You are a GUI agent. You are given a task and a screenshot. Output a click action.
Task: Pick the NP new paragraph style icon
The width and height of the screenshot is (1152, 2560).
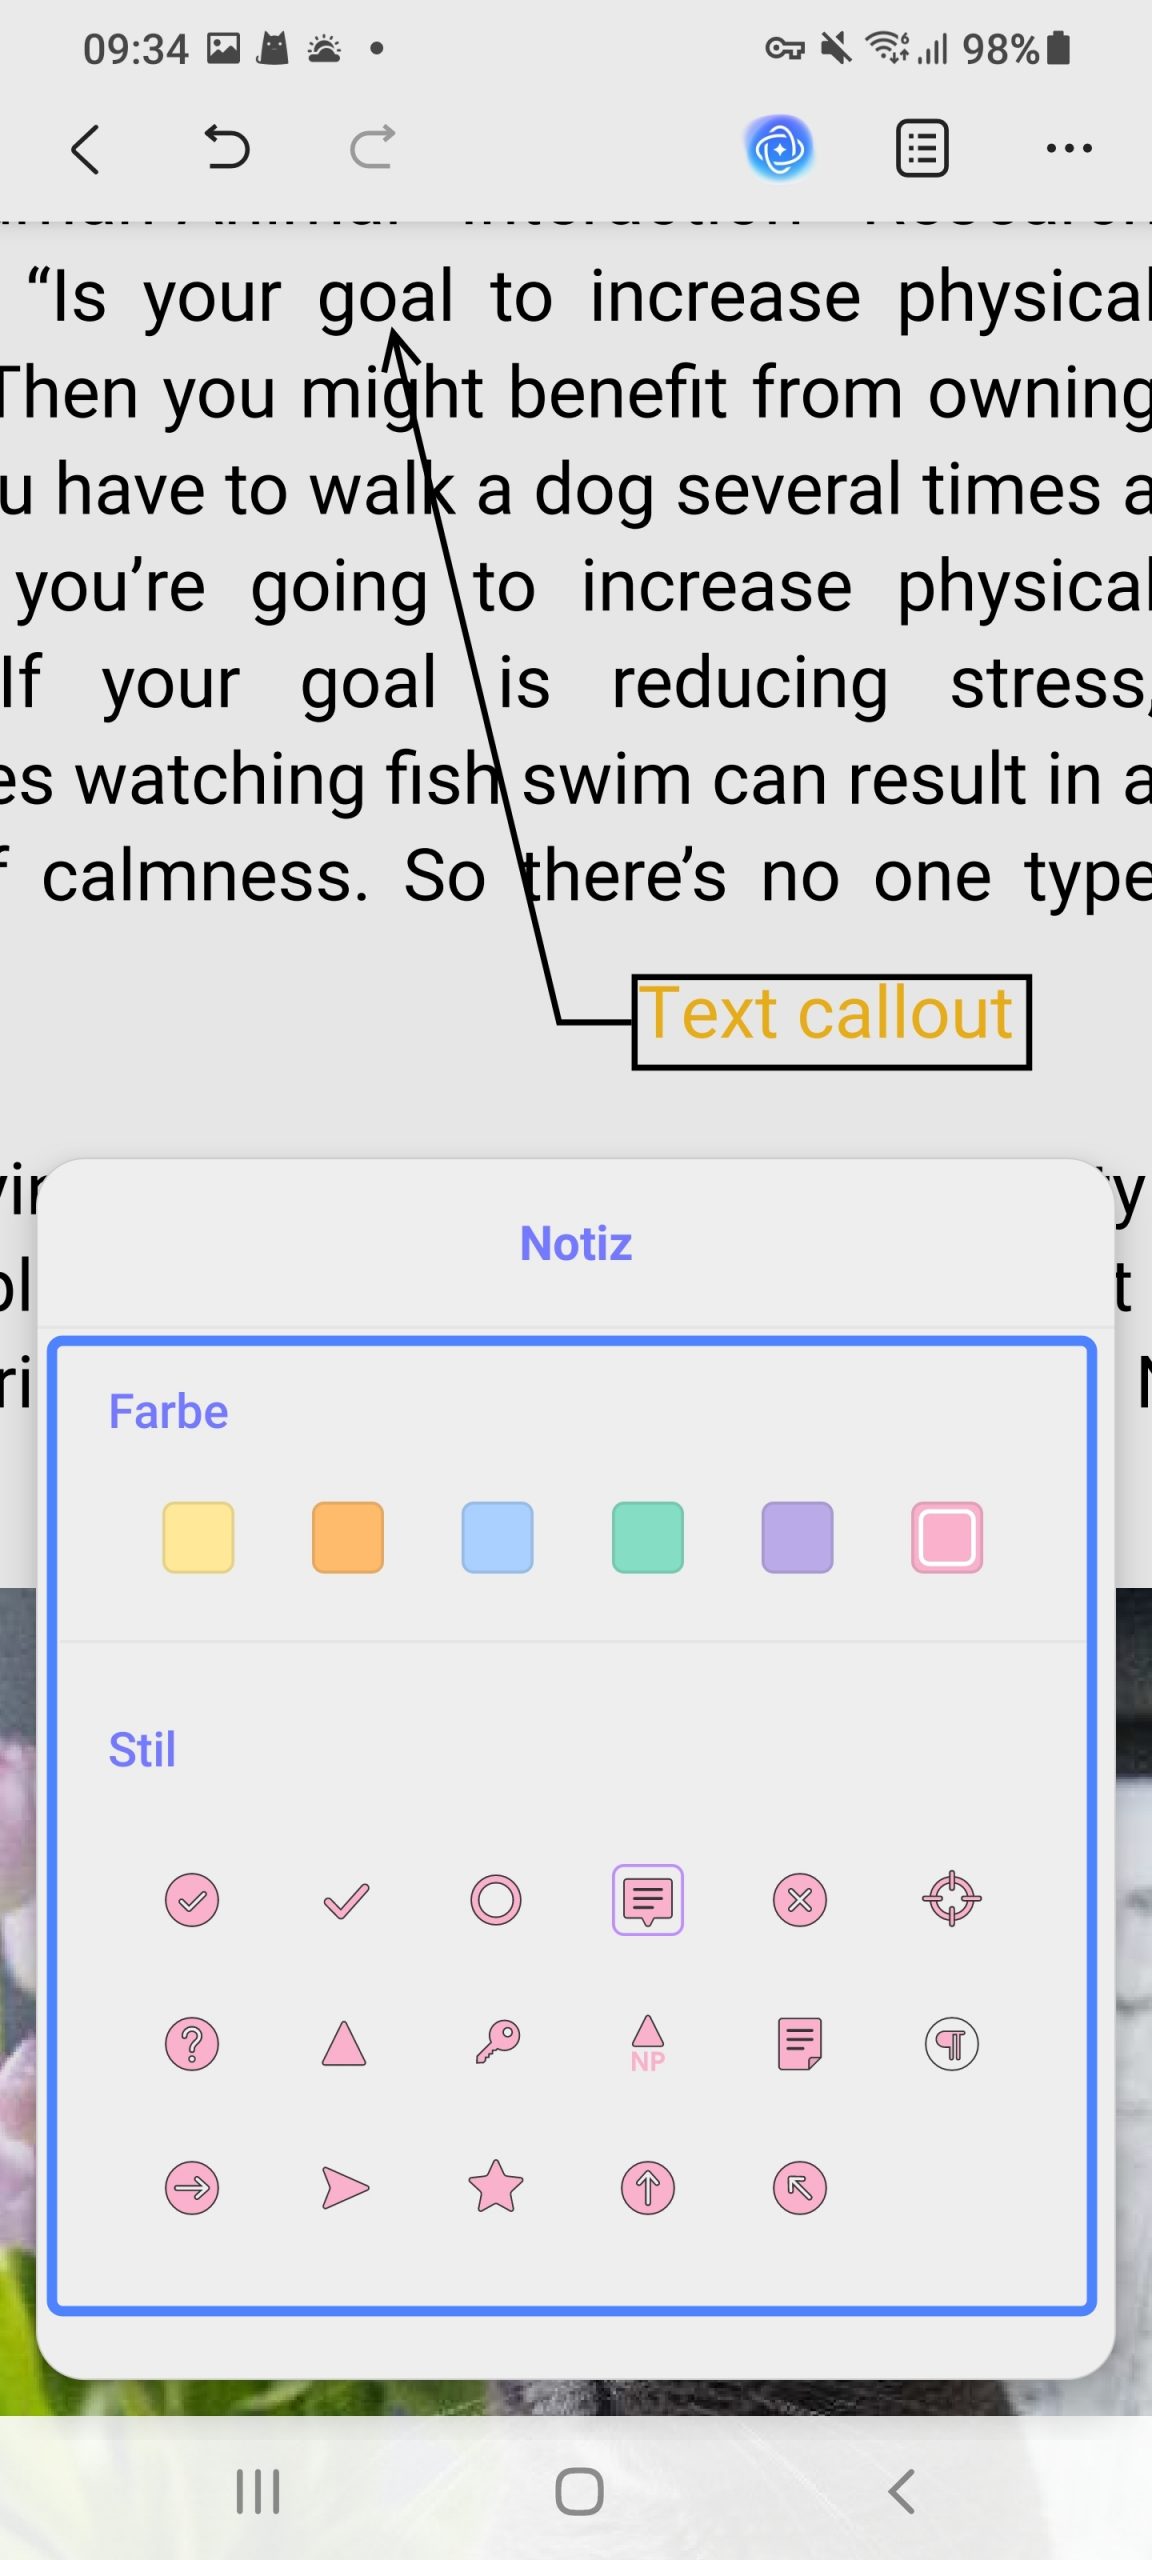click(x=648, y=2043)
